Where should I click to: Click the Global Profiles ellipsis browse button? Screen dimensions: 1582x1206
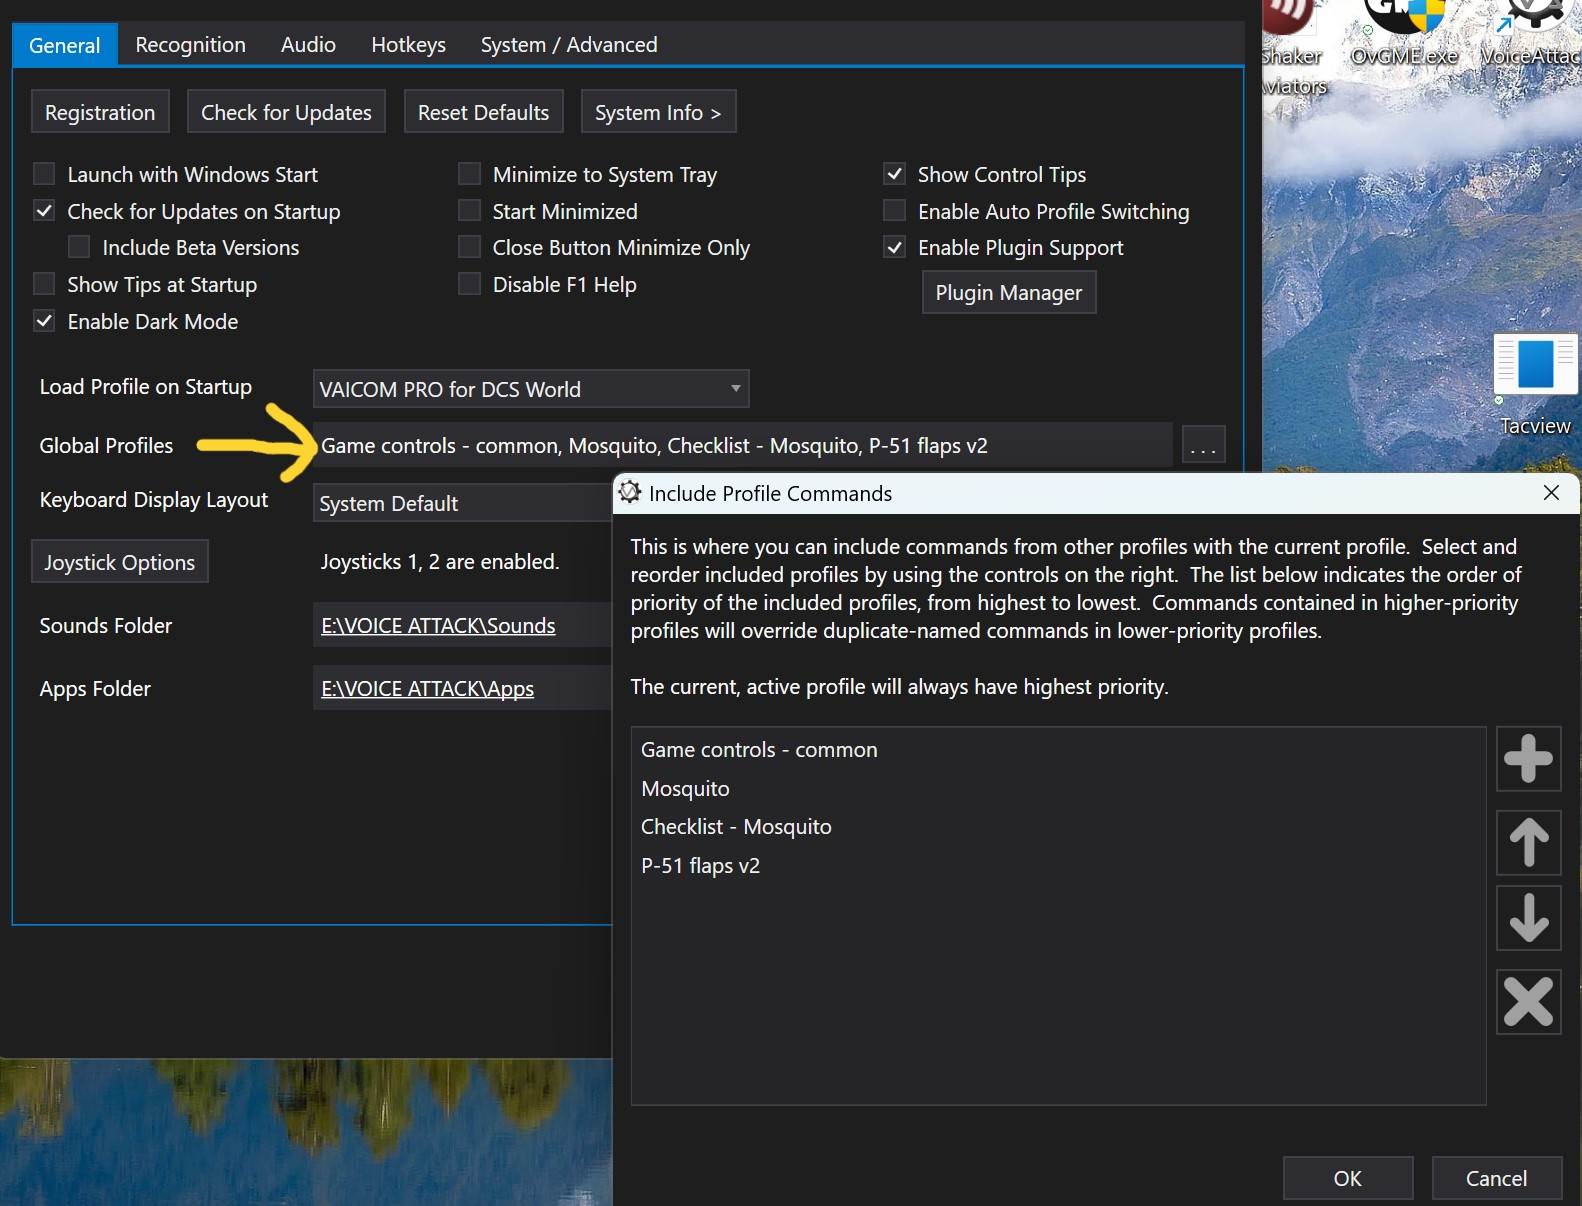[x=1203, y=445]
